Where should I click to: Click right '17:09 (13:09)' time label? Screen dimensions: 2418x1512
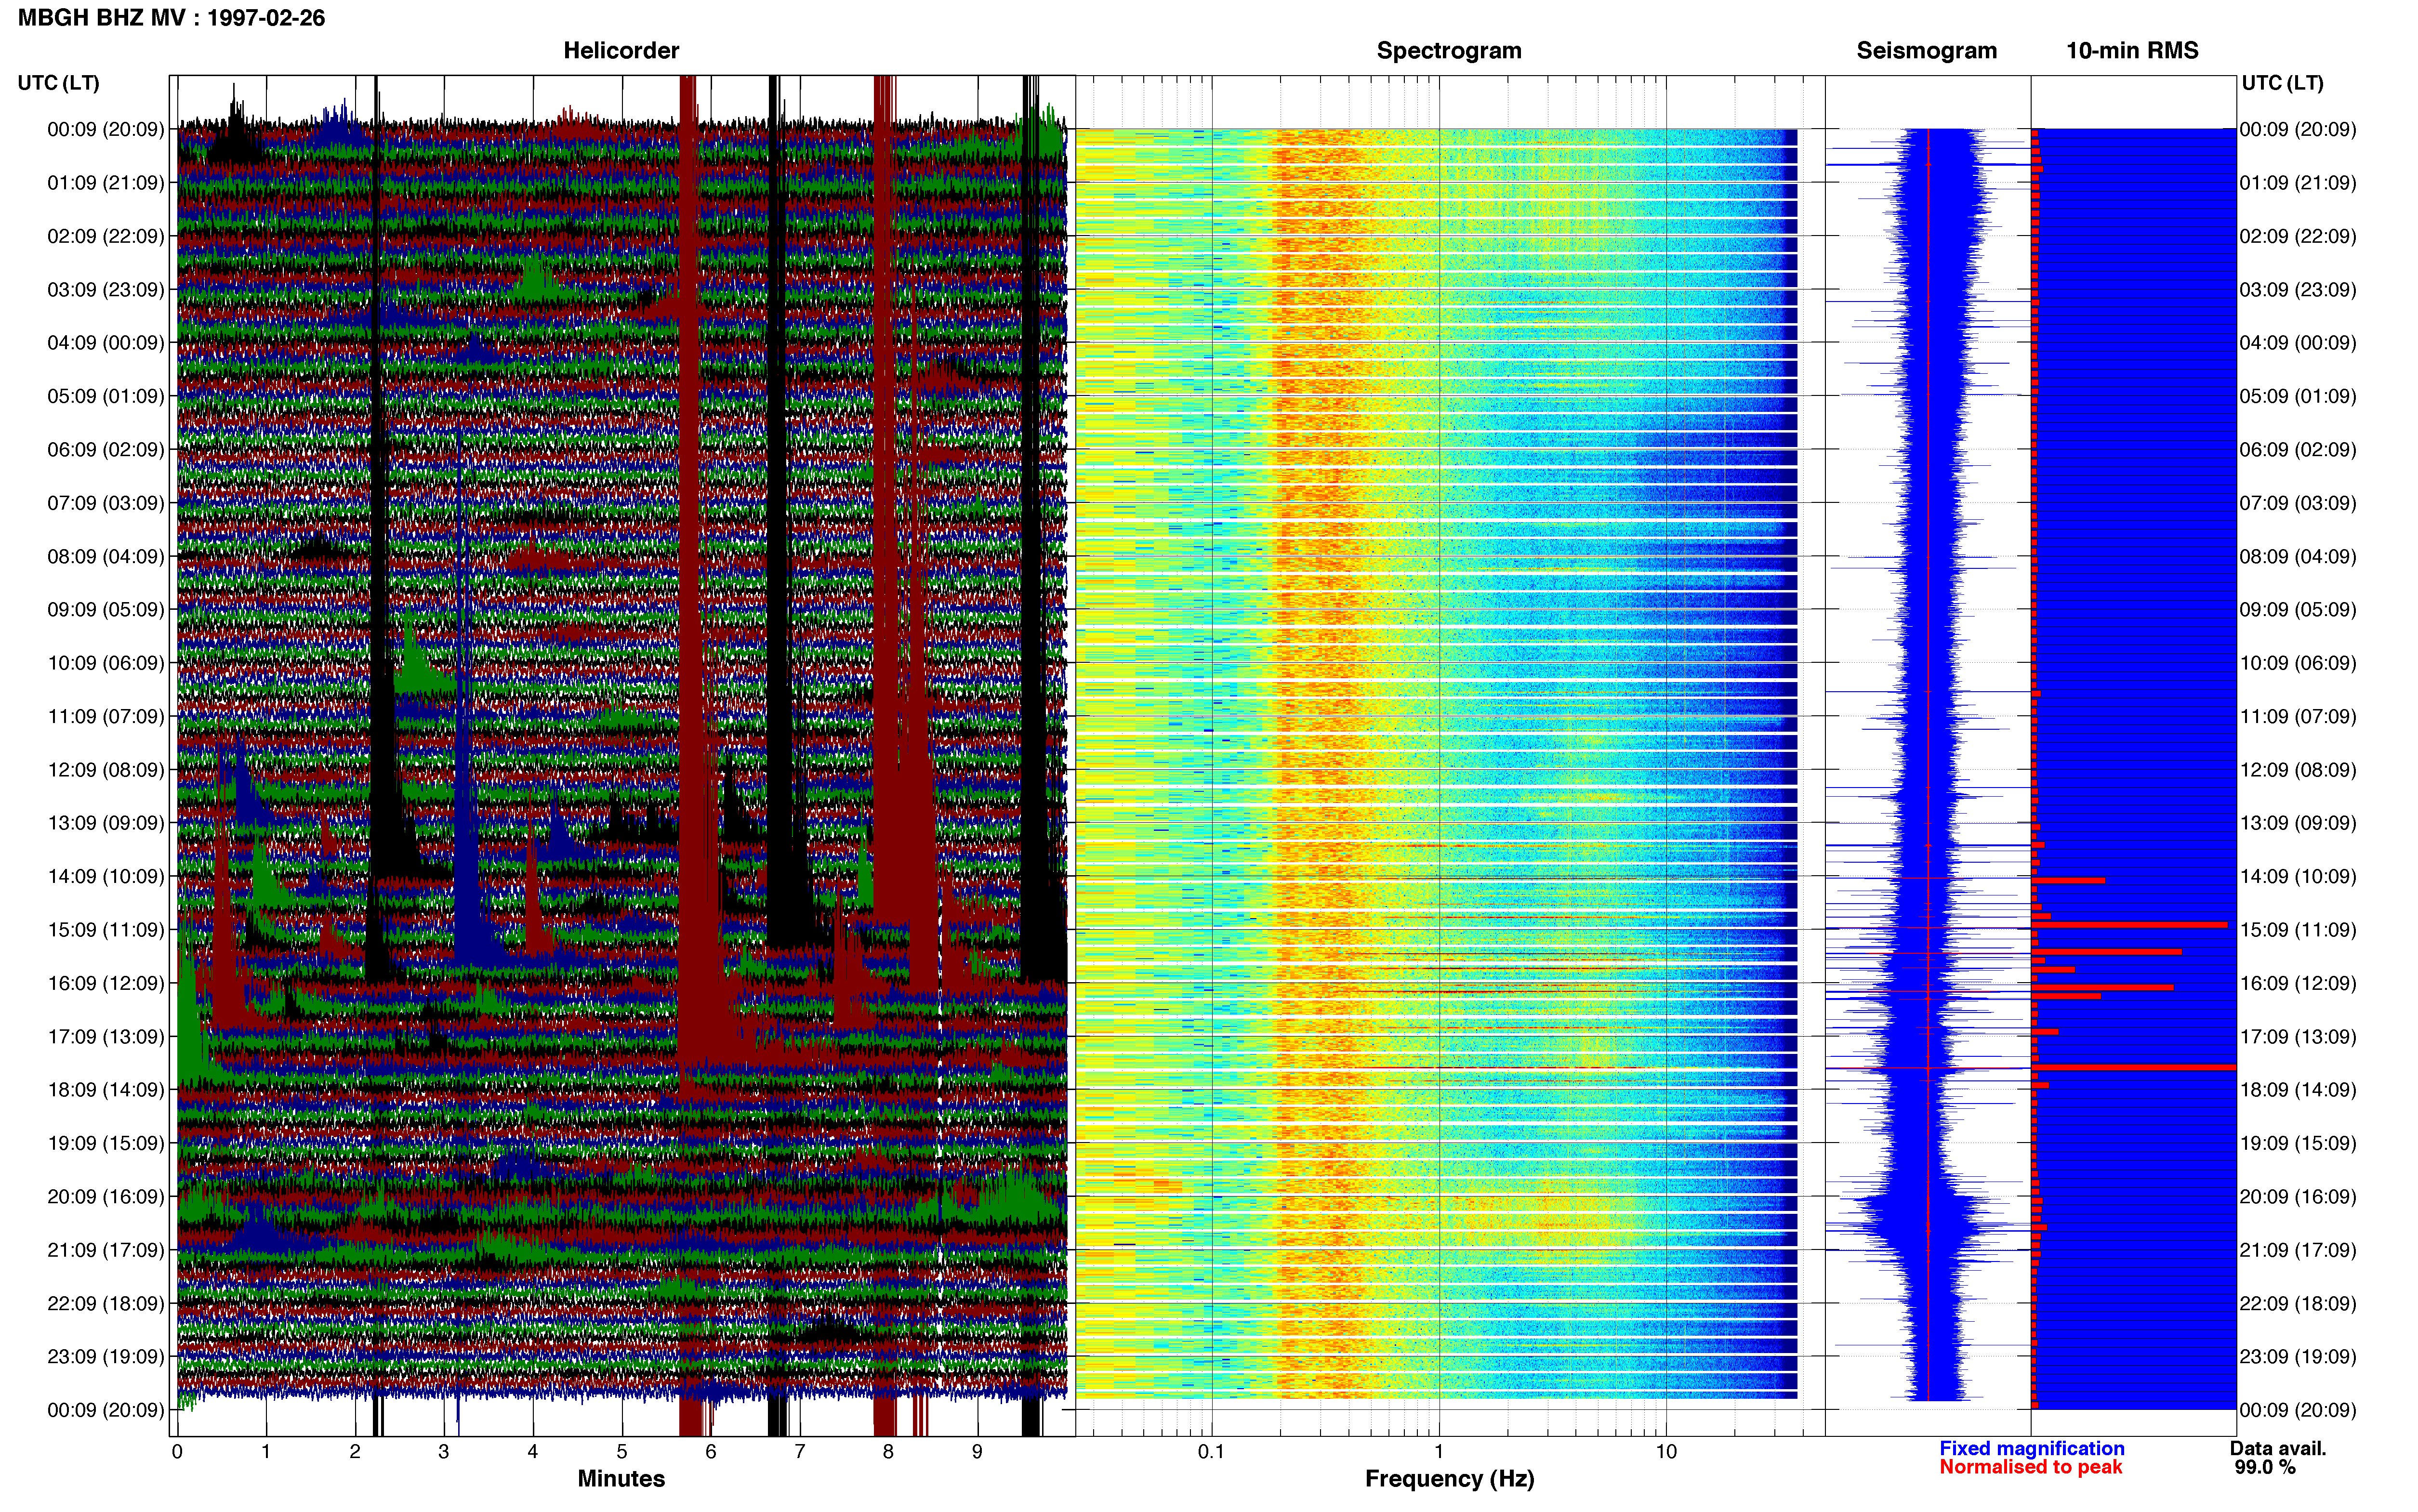click(2298, 1037)
